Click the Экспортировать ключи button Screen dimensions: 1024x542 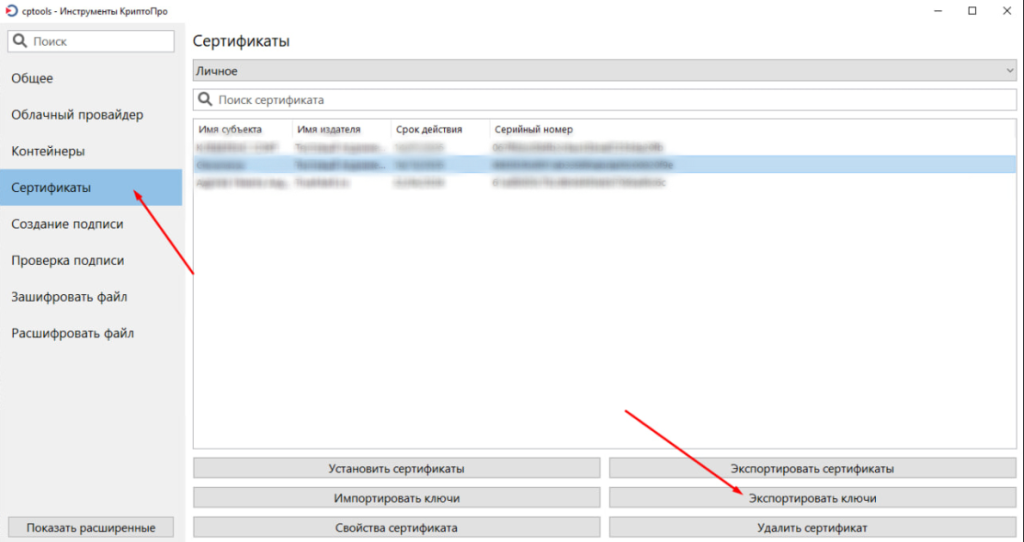tap(812, 498)
